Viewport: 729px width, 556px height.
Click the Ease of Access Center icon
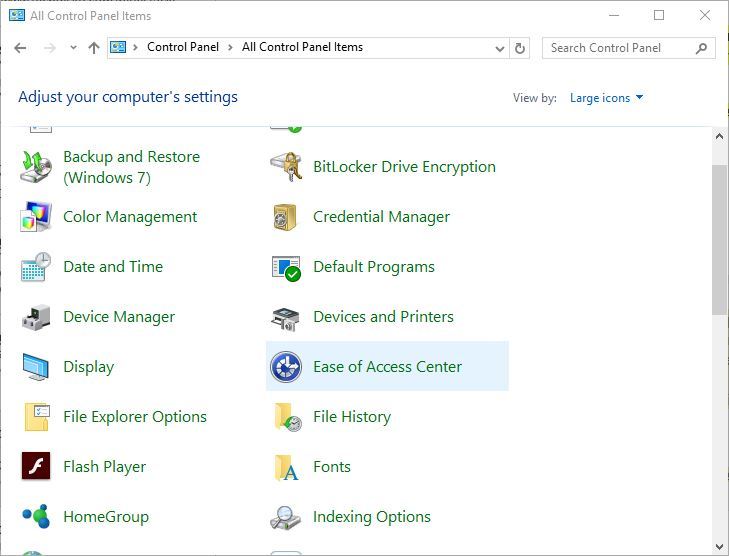click(x=286, y=367)
